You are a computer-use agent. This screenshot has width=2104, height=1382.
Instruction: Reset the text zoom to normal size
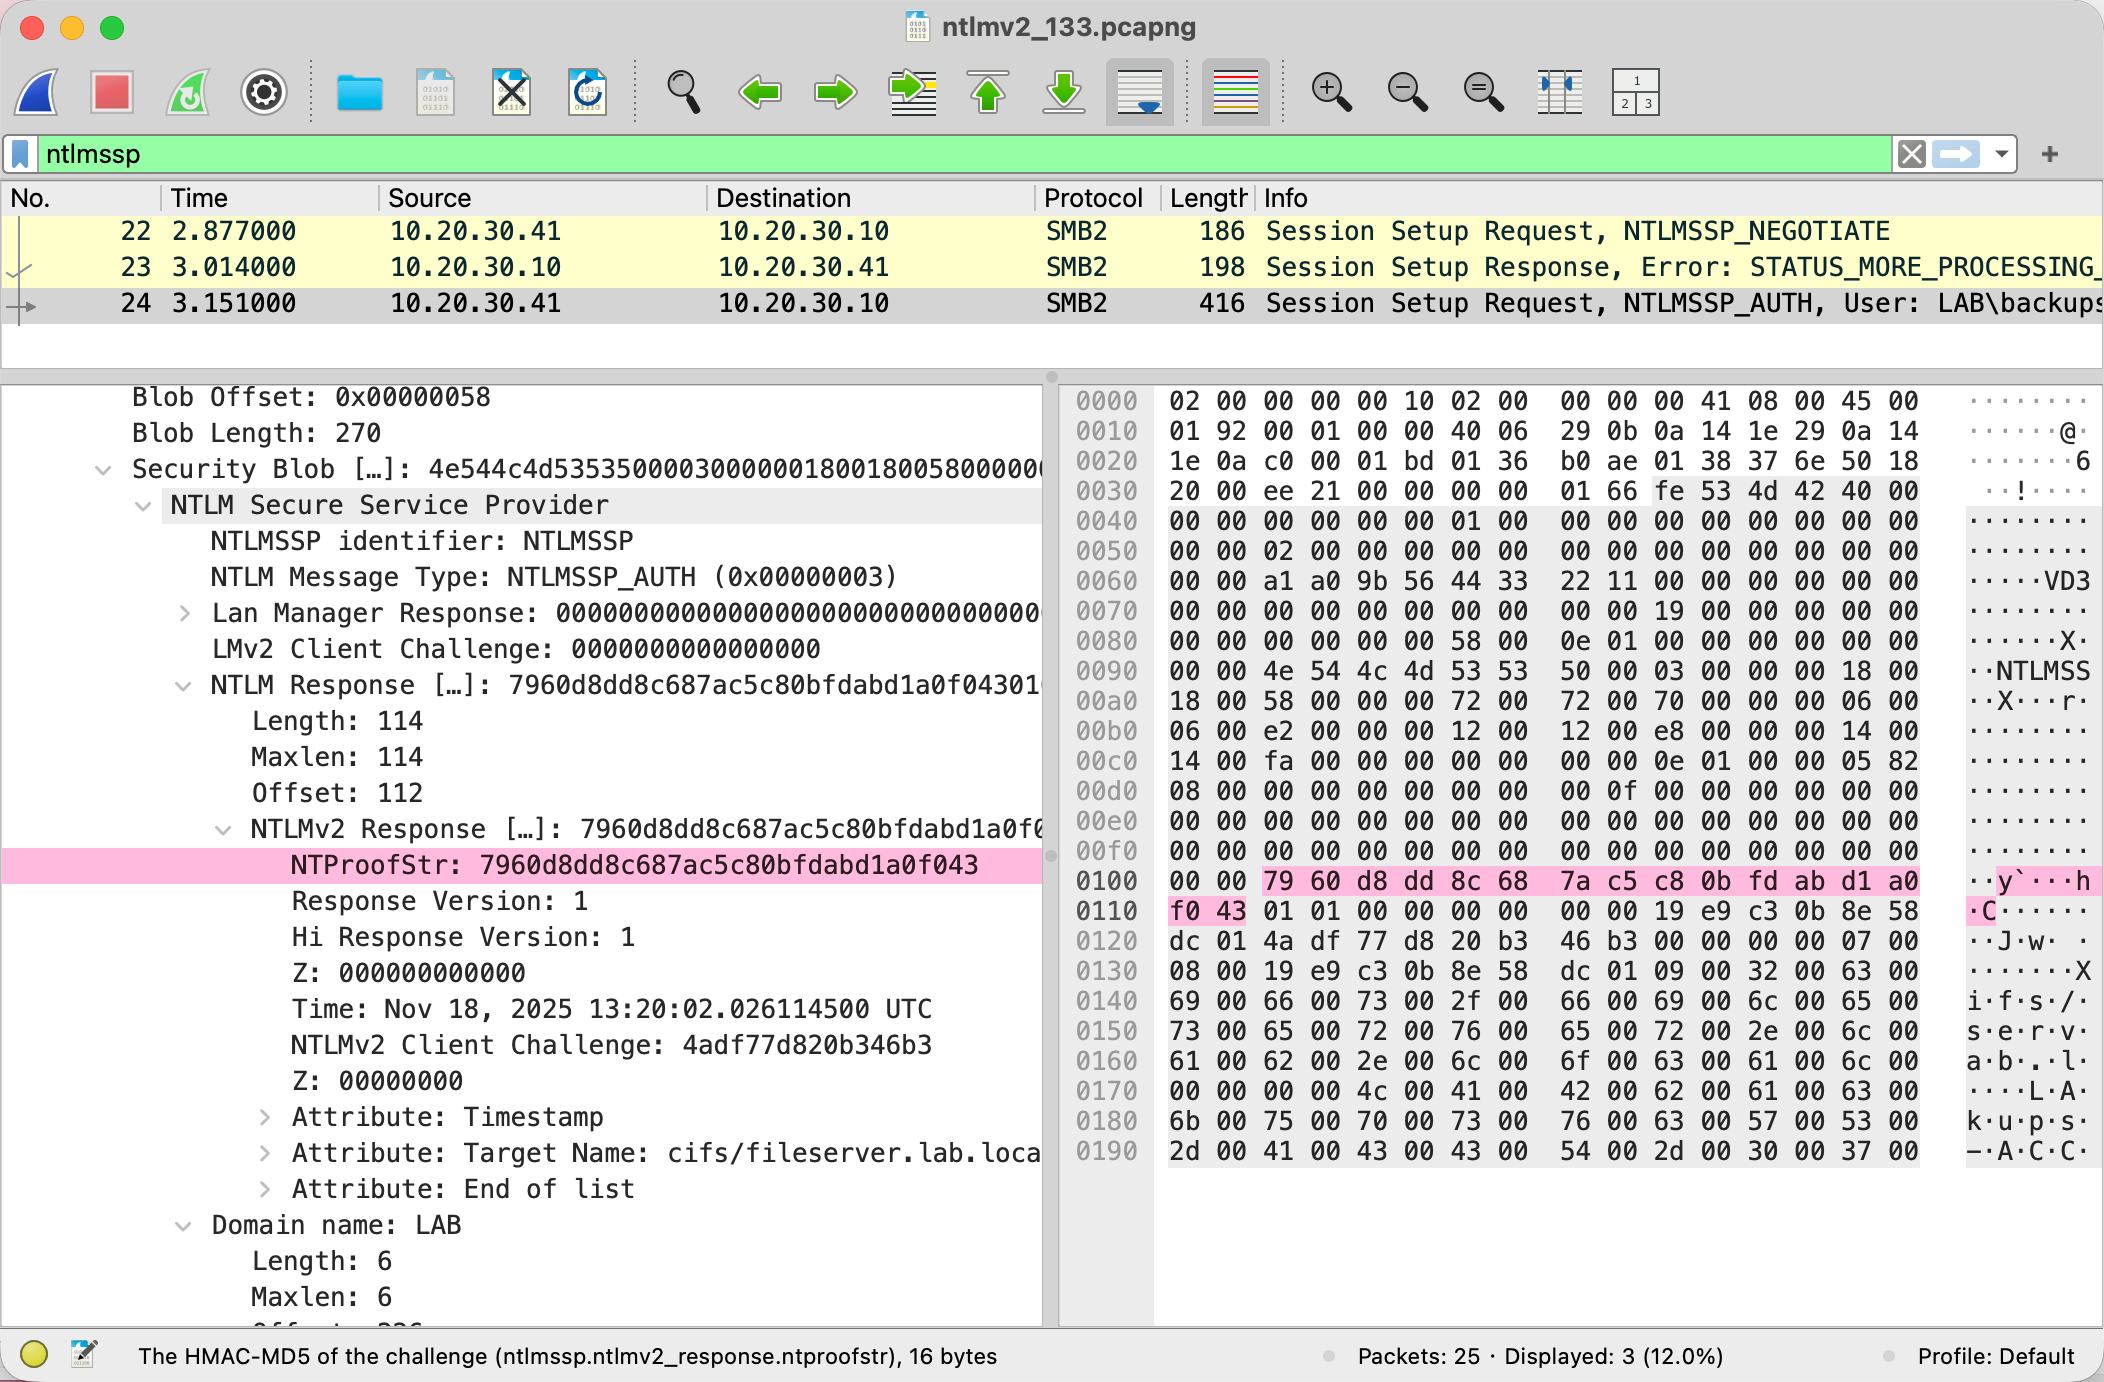click(x=1484, y=93)
